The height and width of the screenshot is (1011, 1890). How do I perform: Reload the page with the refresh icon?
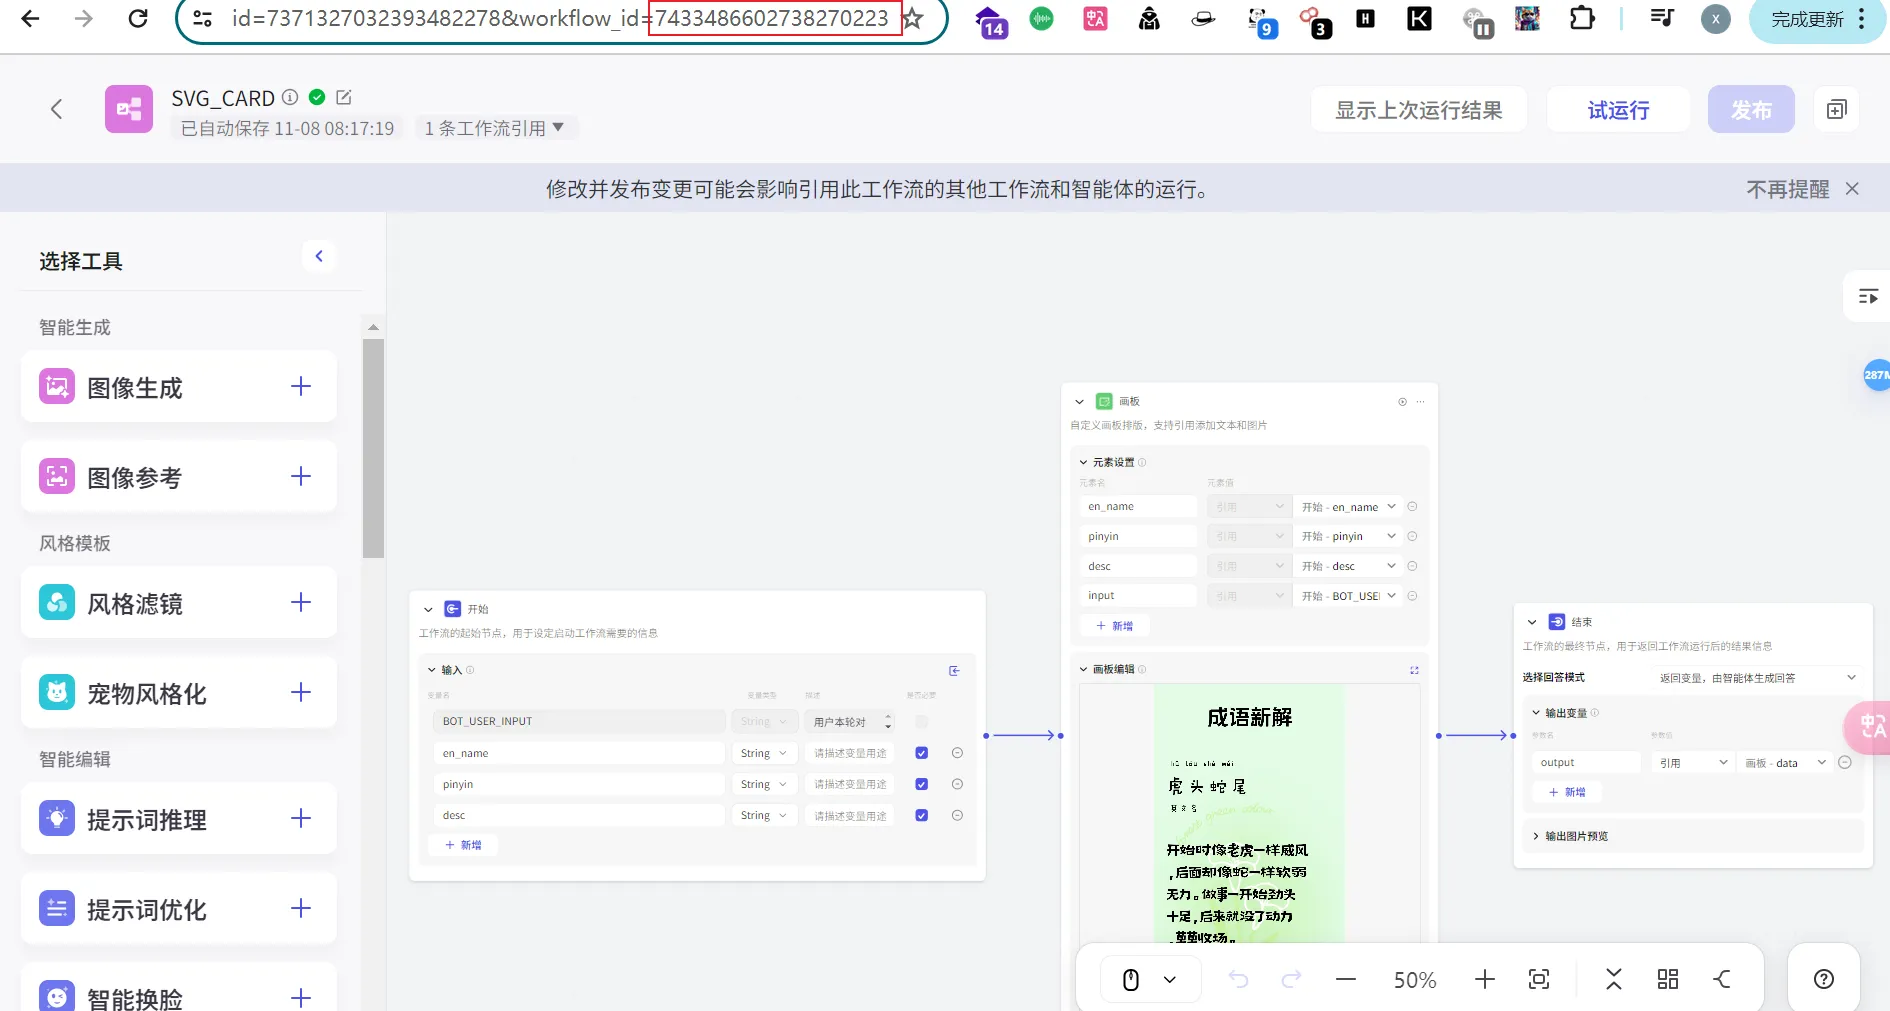(138, 18)
